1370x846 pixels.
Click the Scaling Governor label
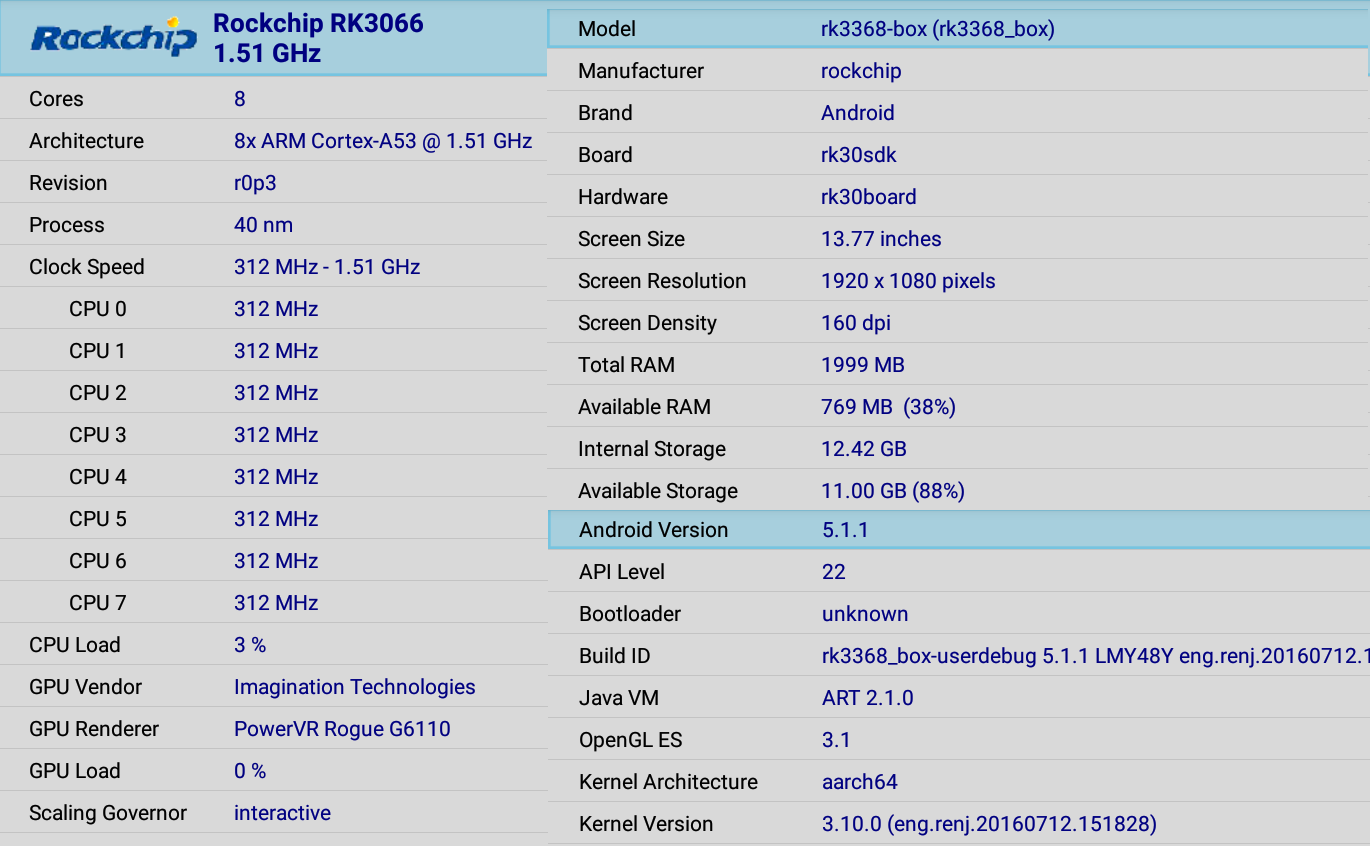(x=108, y=813)
